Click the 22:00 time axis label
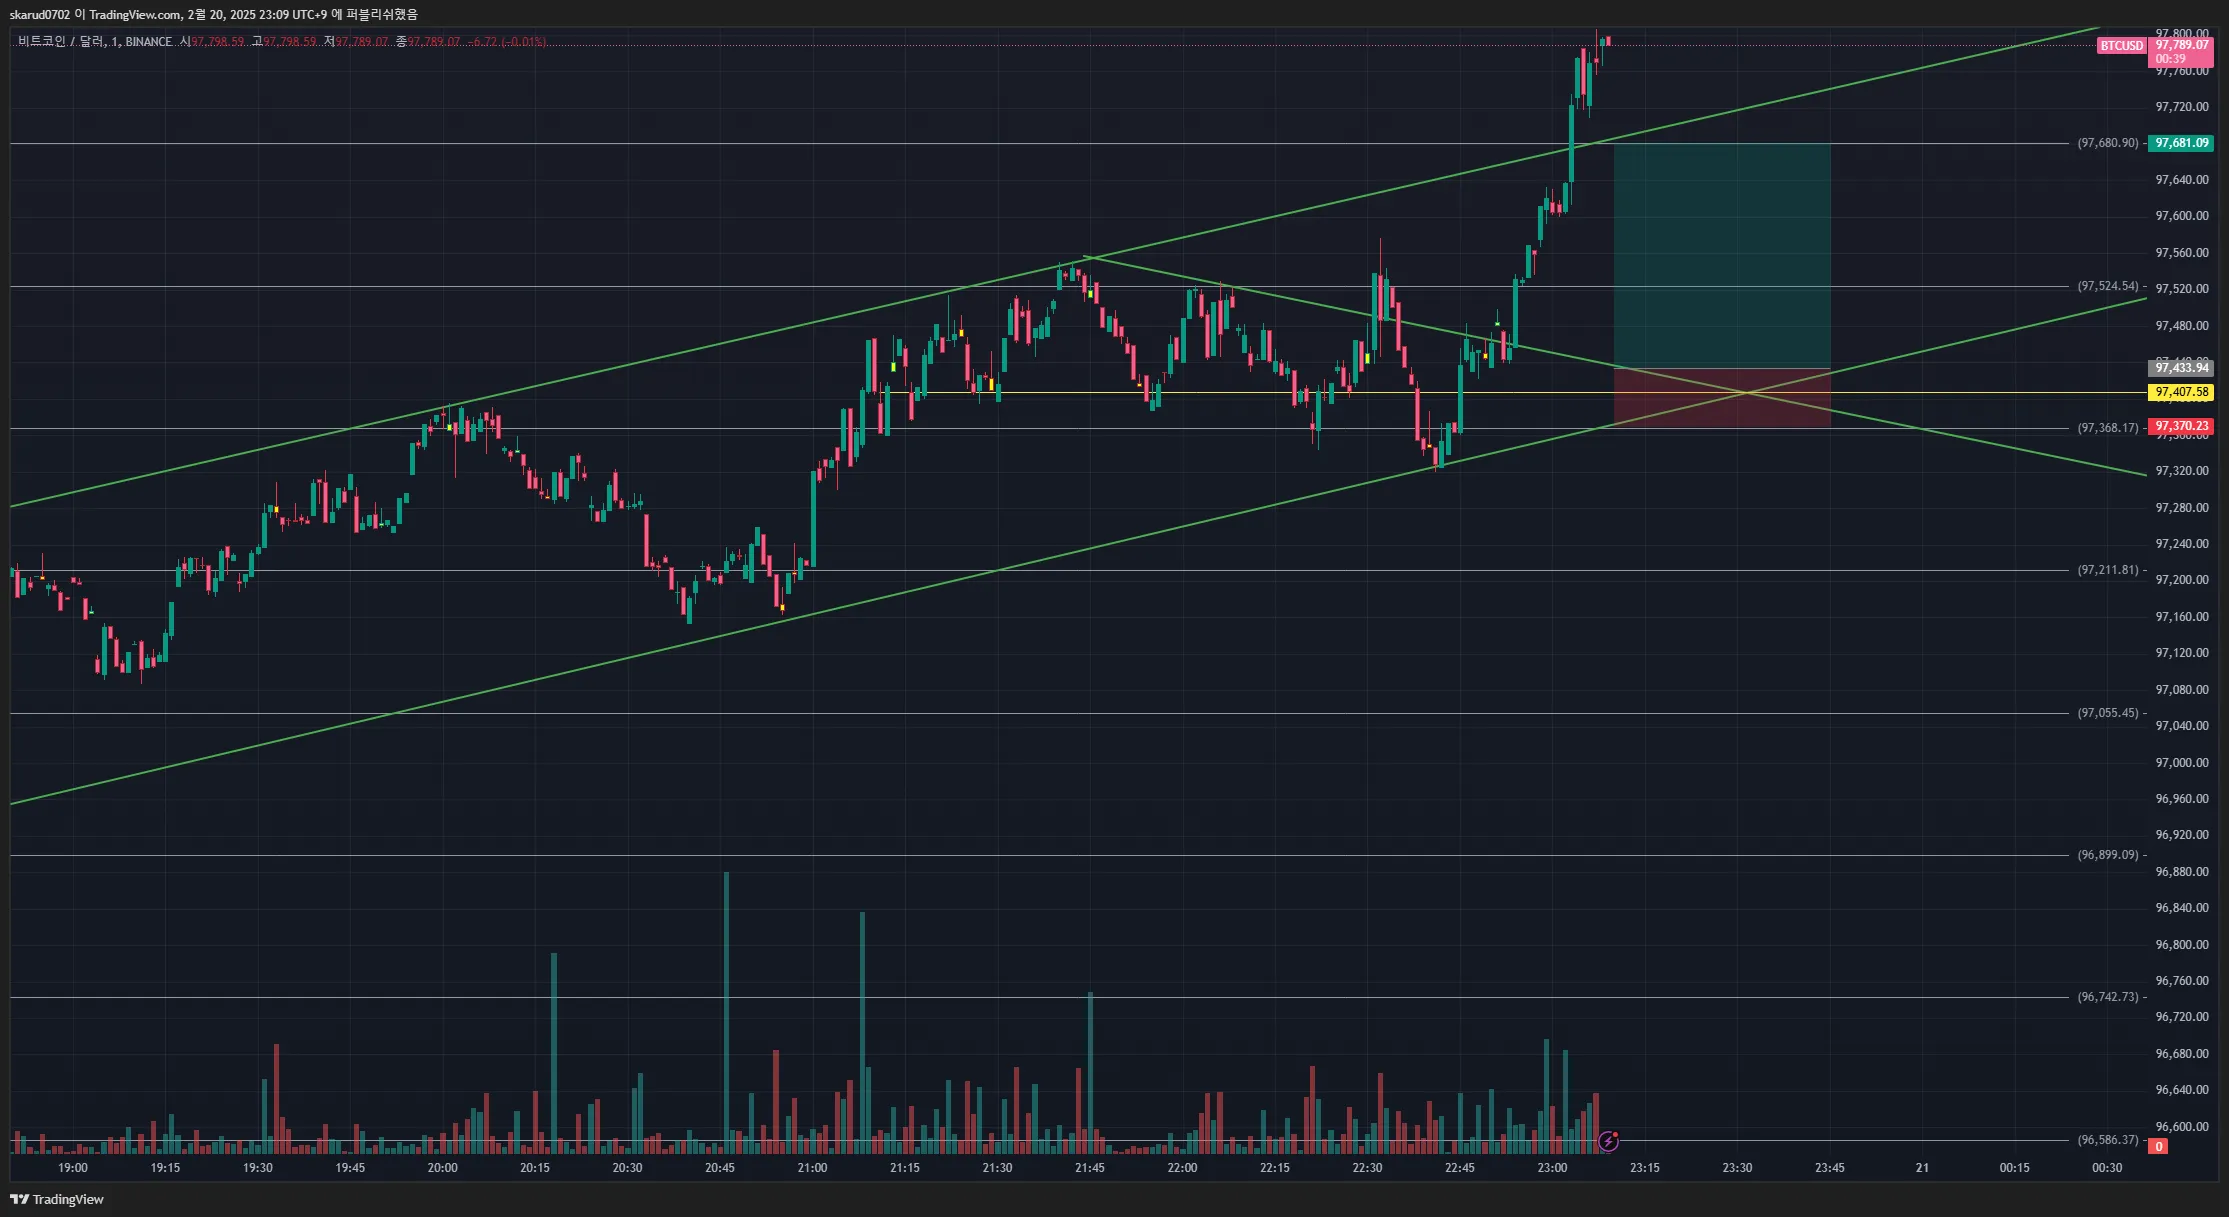The height and width of the screenshot is (1217, 2229). point(1182,1168)
